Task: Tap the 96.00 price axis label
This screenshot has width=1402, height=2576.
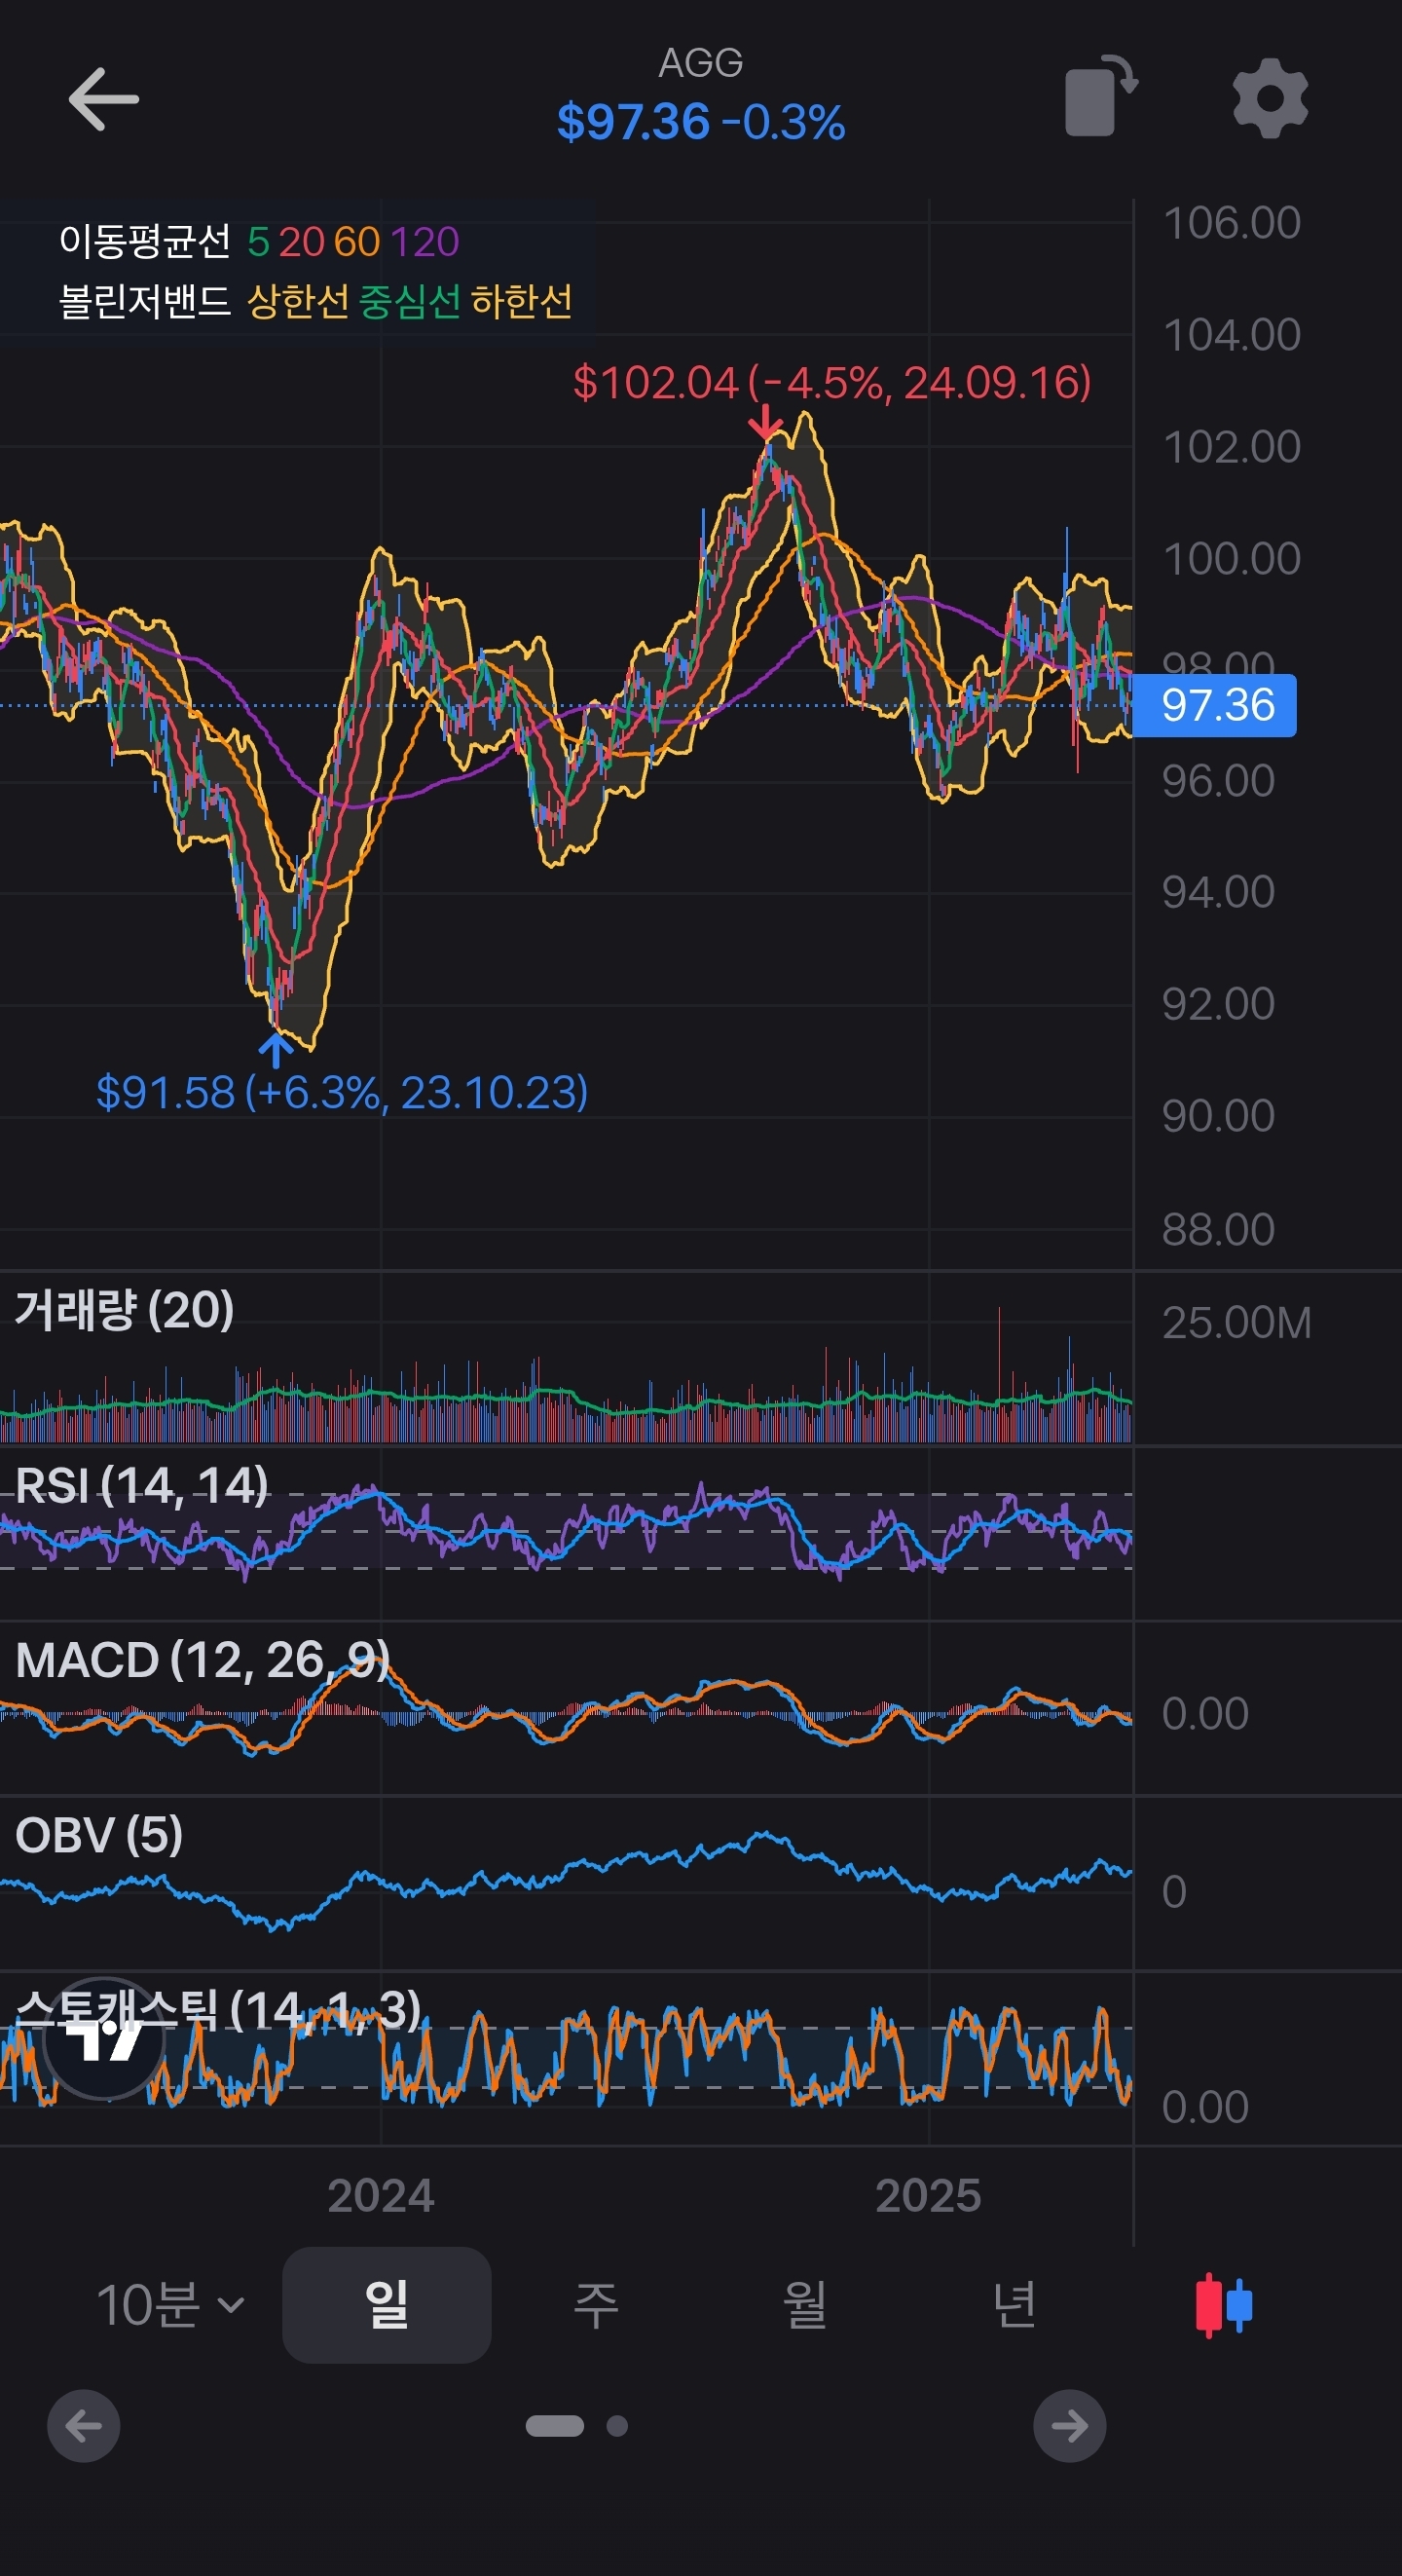Action: point(1219,780)
